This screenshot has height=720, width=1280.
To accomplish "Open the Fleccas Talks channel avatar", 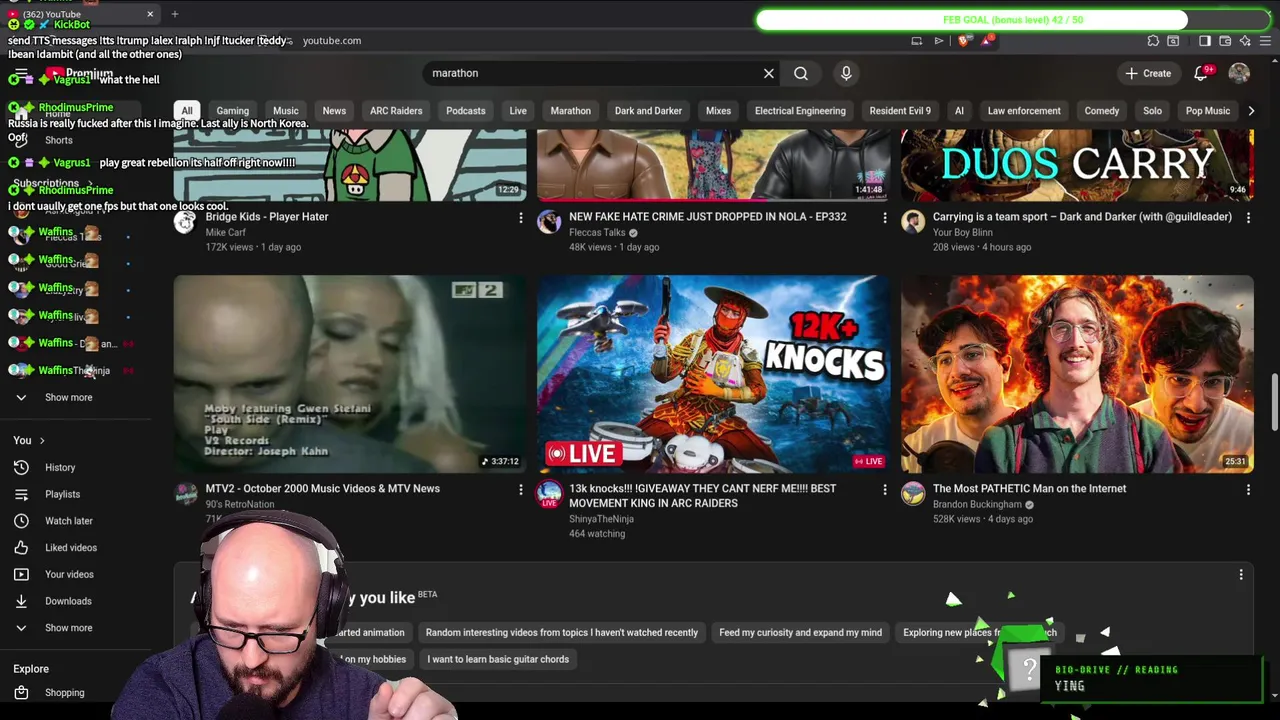I will pos(549,221).
